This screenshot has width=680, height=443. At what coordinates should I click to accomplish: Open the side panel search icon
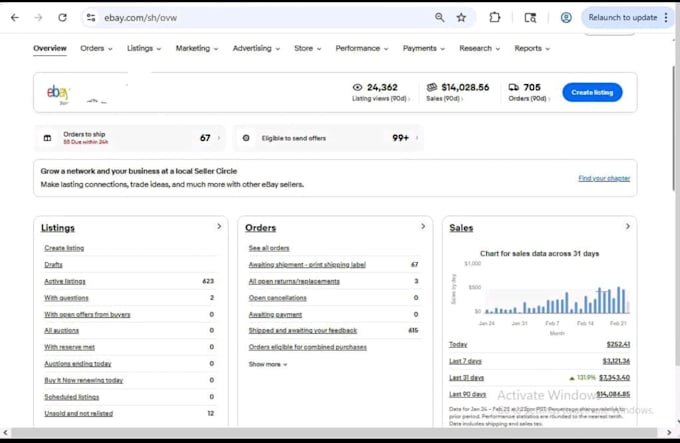coord(530,18)
